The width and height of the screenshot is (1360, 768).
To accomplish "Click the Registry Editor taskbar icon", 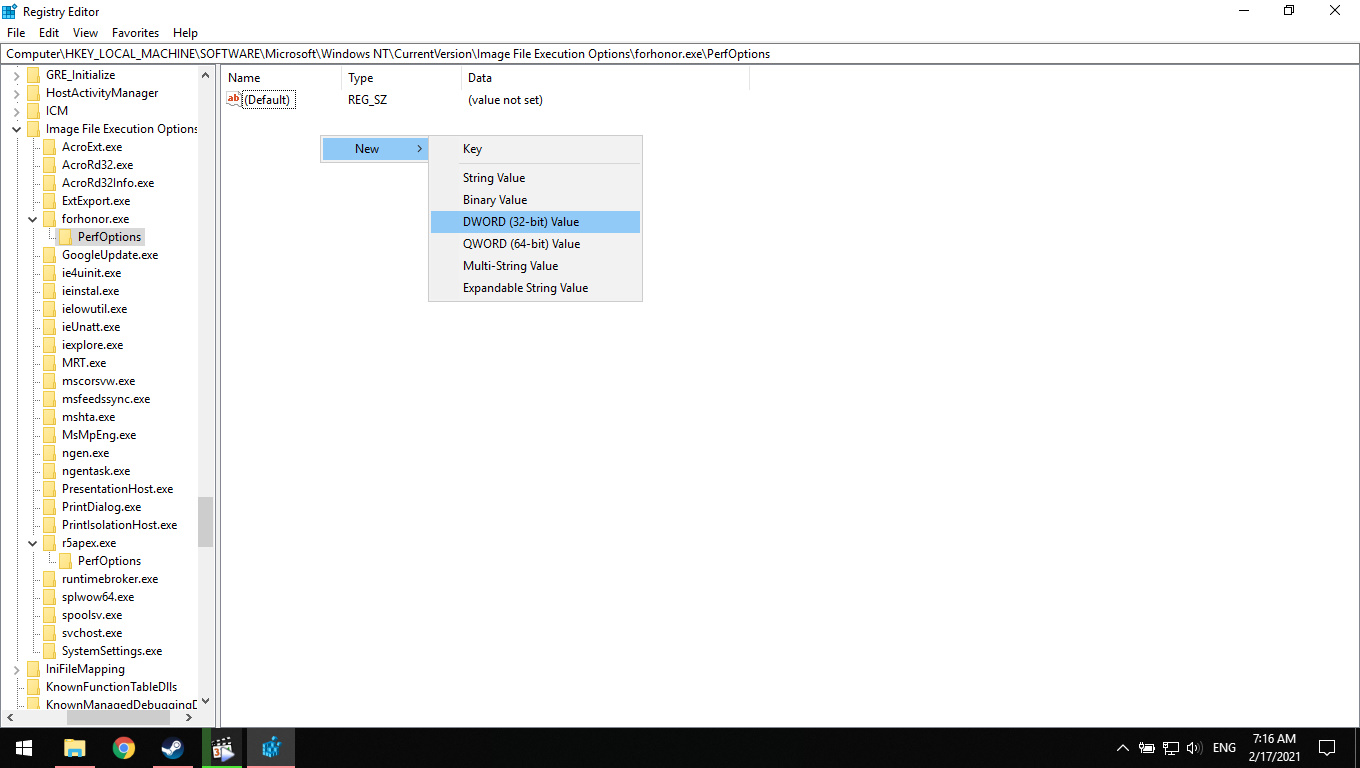I will point(271,747).
